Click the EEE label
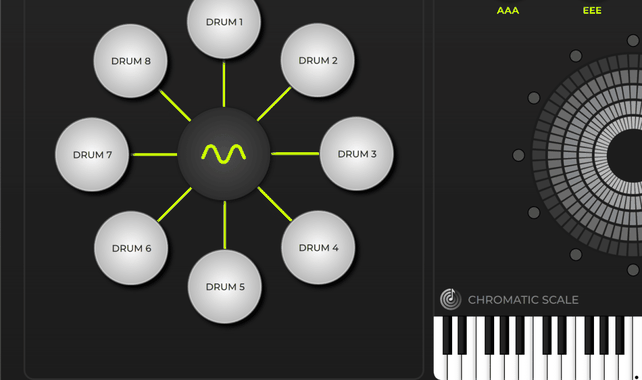The image size is (642, 380). pos(592,11)
